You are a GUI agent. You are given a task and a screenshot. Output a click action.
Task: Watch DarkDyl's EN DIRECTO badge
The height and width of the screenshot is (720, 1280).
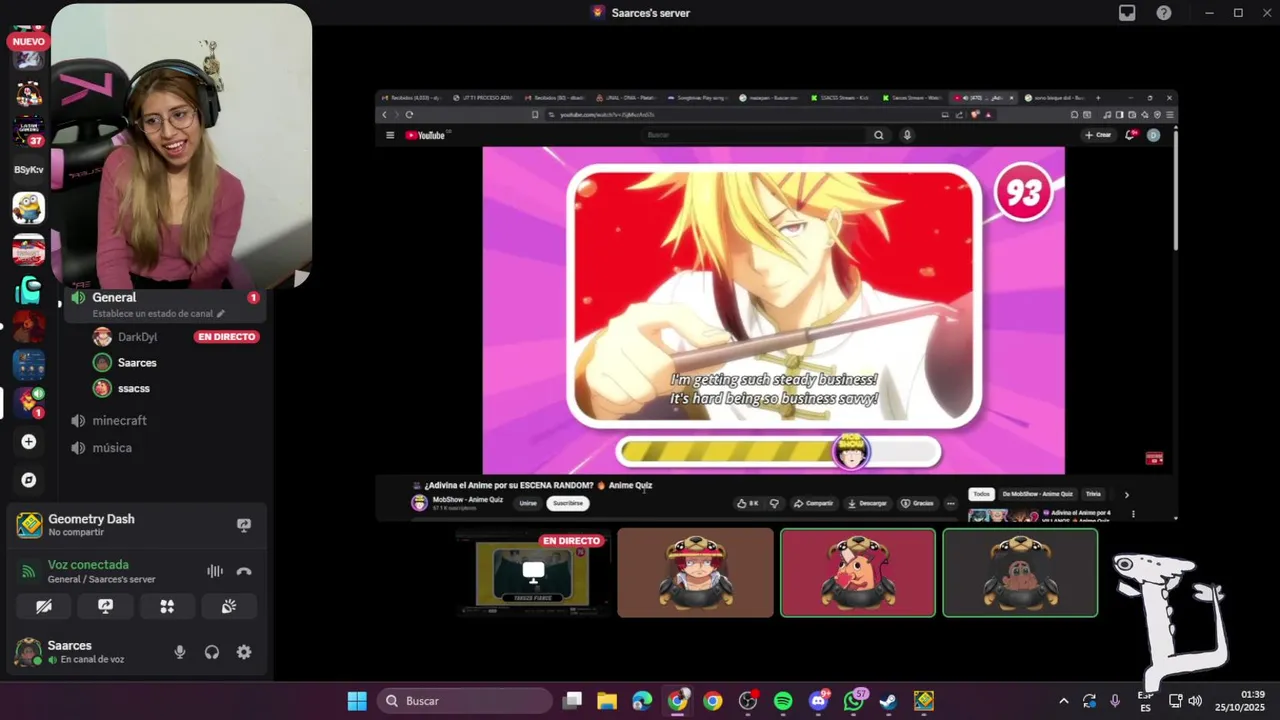[x=227, y=337]
